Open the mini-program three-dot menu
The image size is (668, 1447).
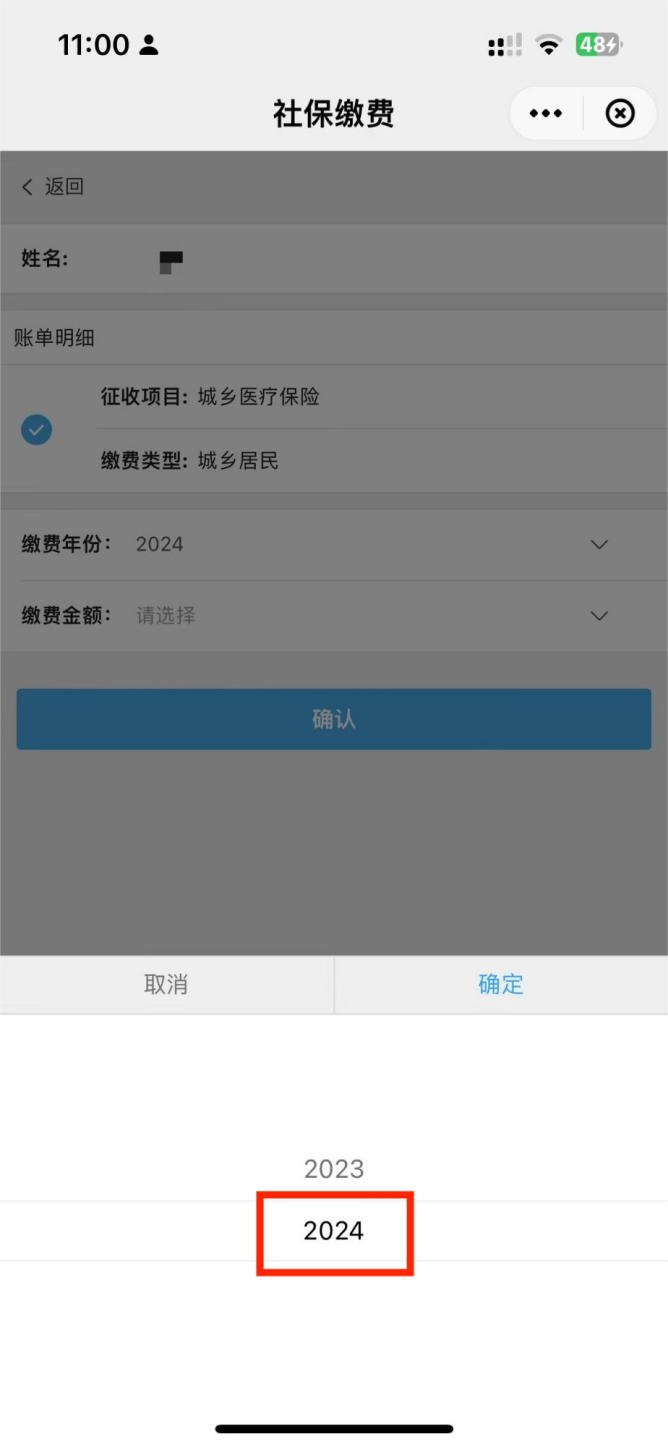[545, 114]
